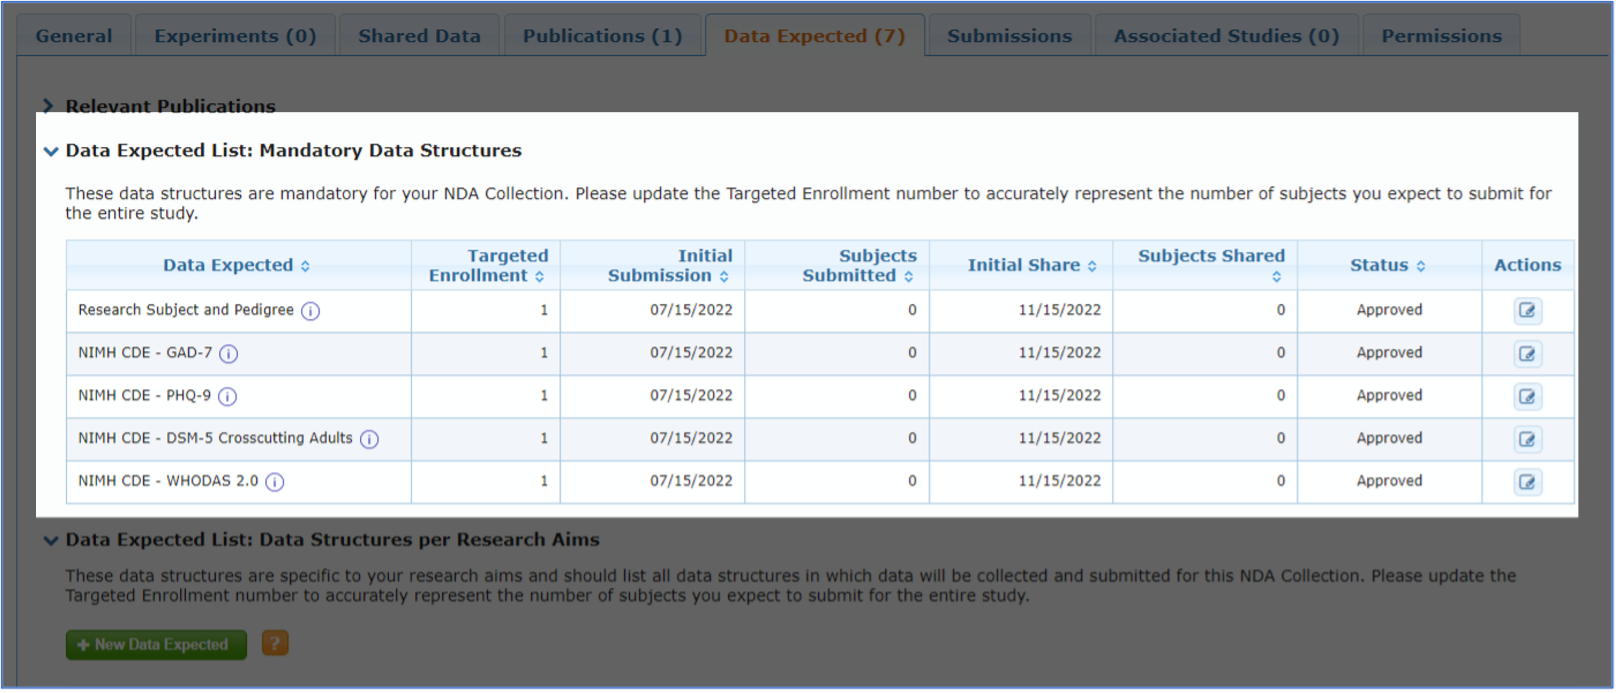This screenshot has height=693, width=1619.
Task: Expand the Relevant Publications section
Action: coord(49,106)
